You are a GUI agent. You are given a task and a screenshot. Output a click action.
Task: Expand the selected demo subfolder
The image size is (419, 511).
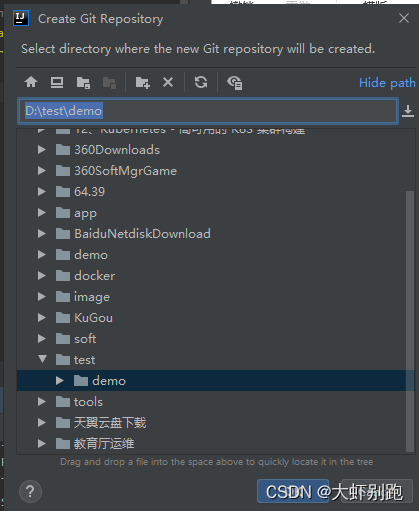pos(60,380)
